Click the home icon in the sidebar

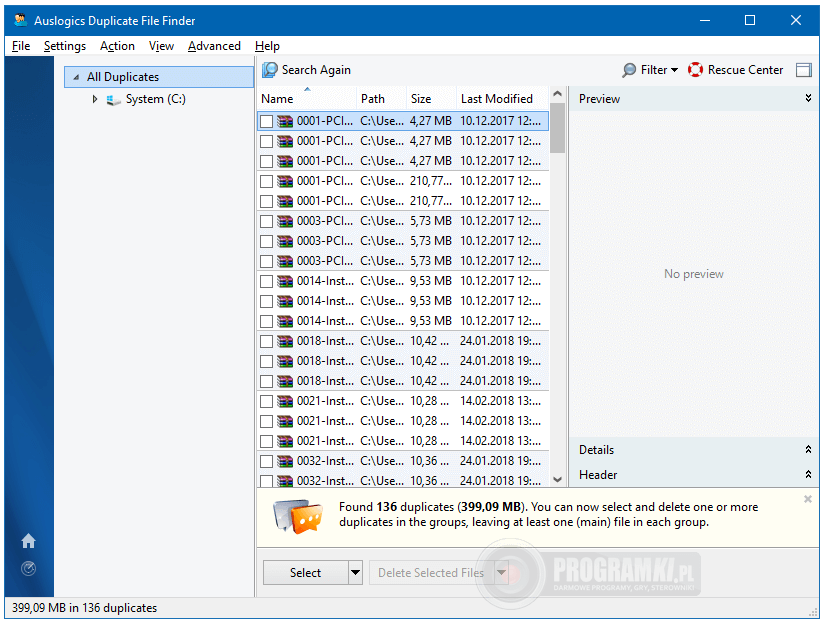tap(28, 541)
